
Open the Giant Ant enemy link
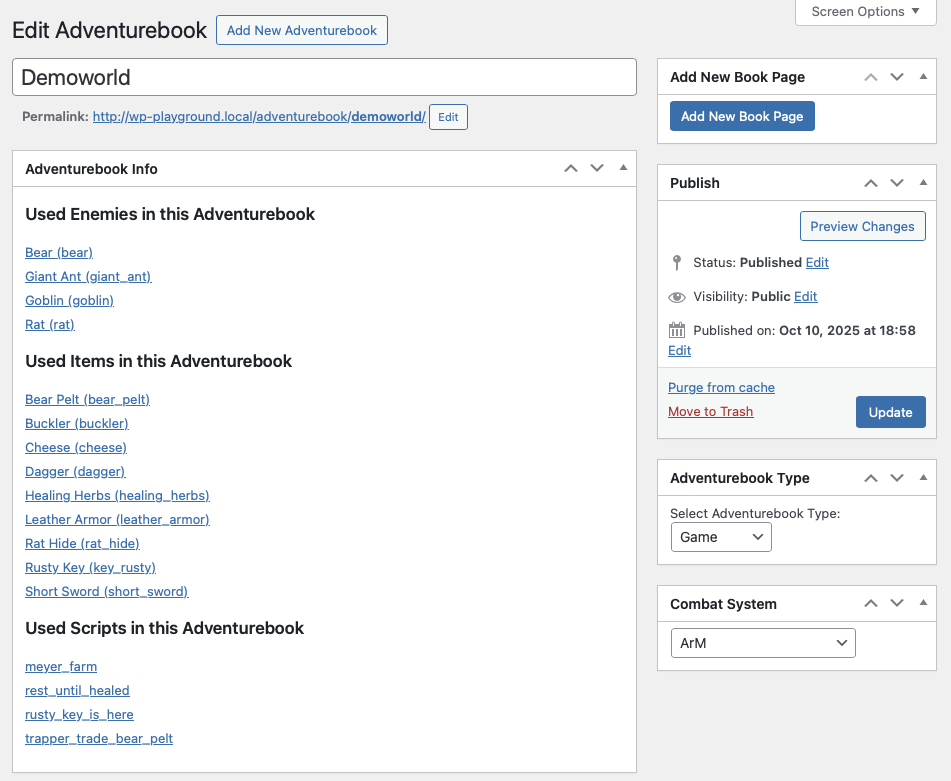pos(88,276)
